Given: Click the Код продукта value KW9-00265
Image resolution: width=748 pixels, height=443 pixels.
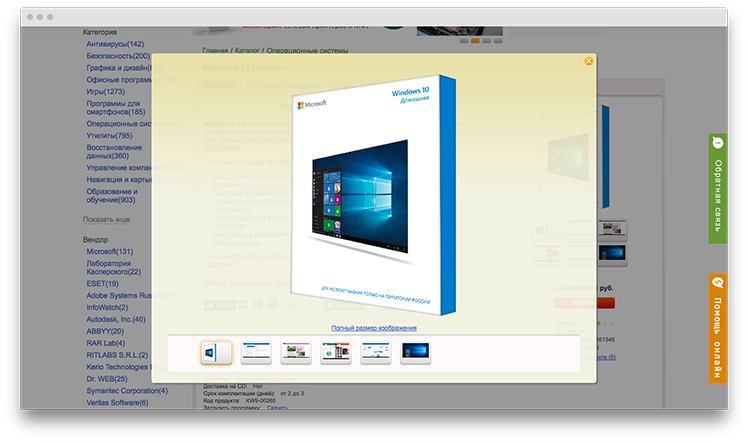Looking at the screenshot, I should pos(260,401).
